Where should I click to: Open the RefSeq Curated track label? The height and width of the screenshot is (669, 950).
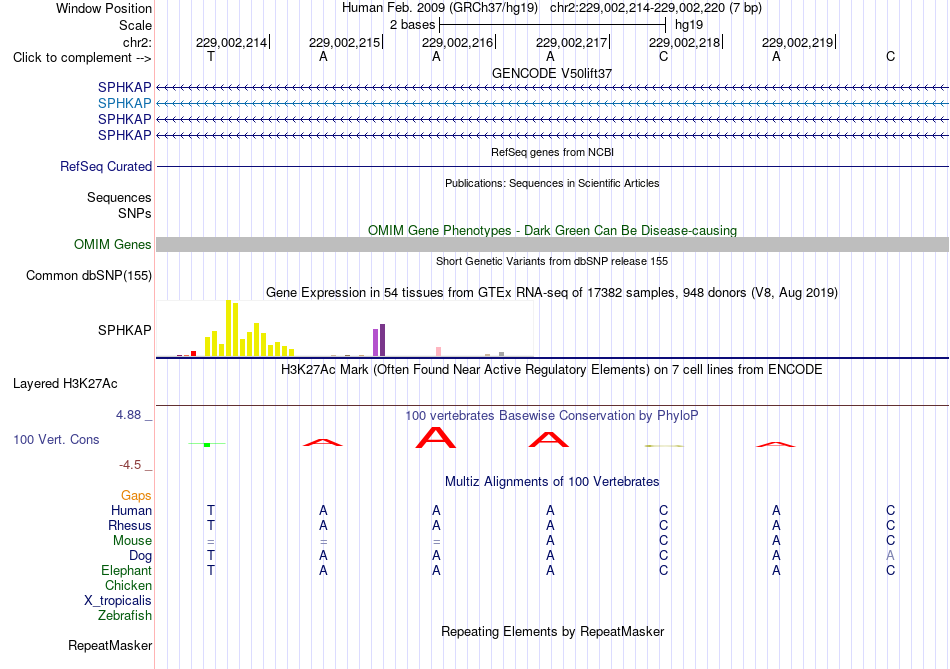[106, 167]
